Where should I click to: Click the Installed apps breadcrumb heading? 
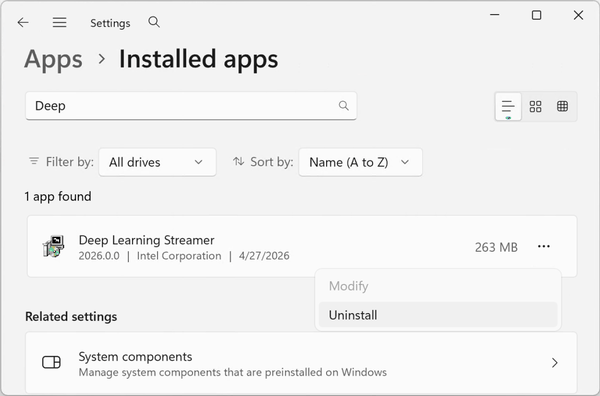[x=198, y=59]
